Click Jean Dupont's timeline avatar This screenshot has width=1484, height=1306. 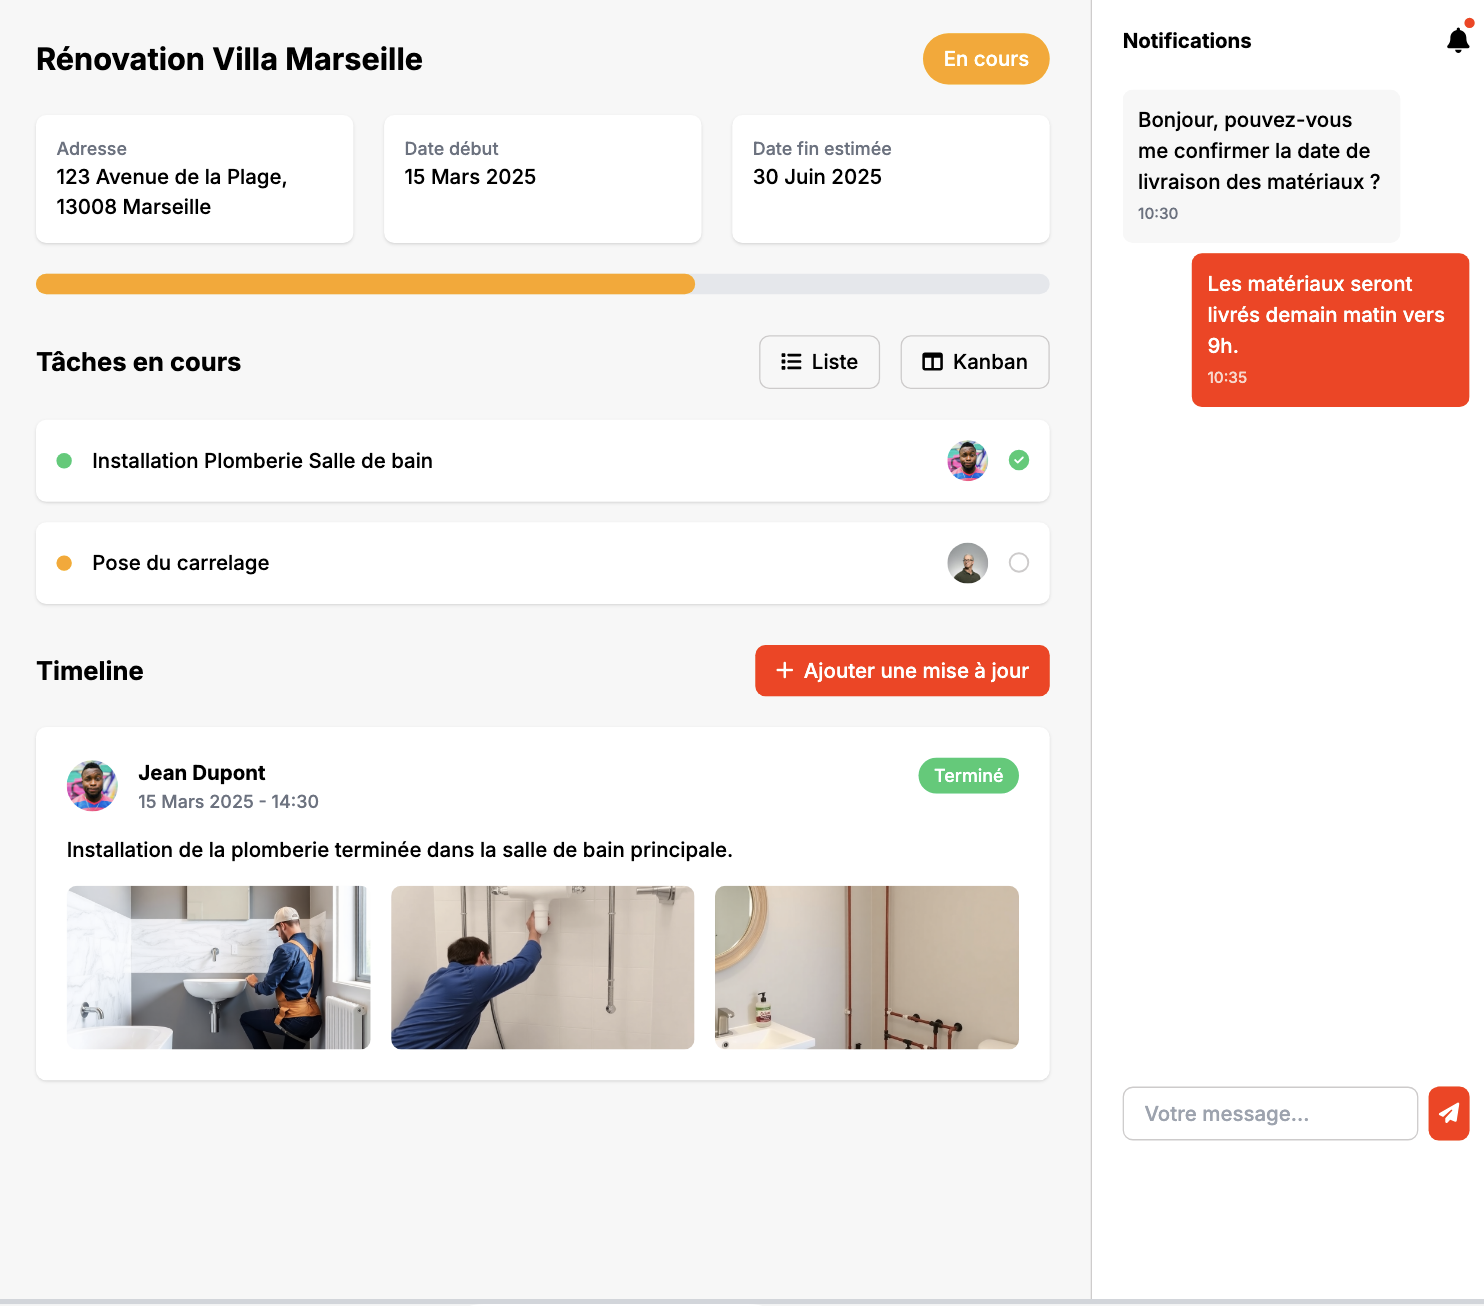click(92, 786)
